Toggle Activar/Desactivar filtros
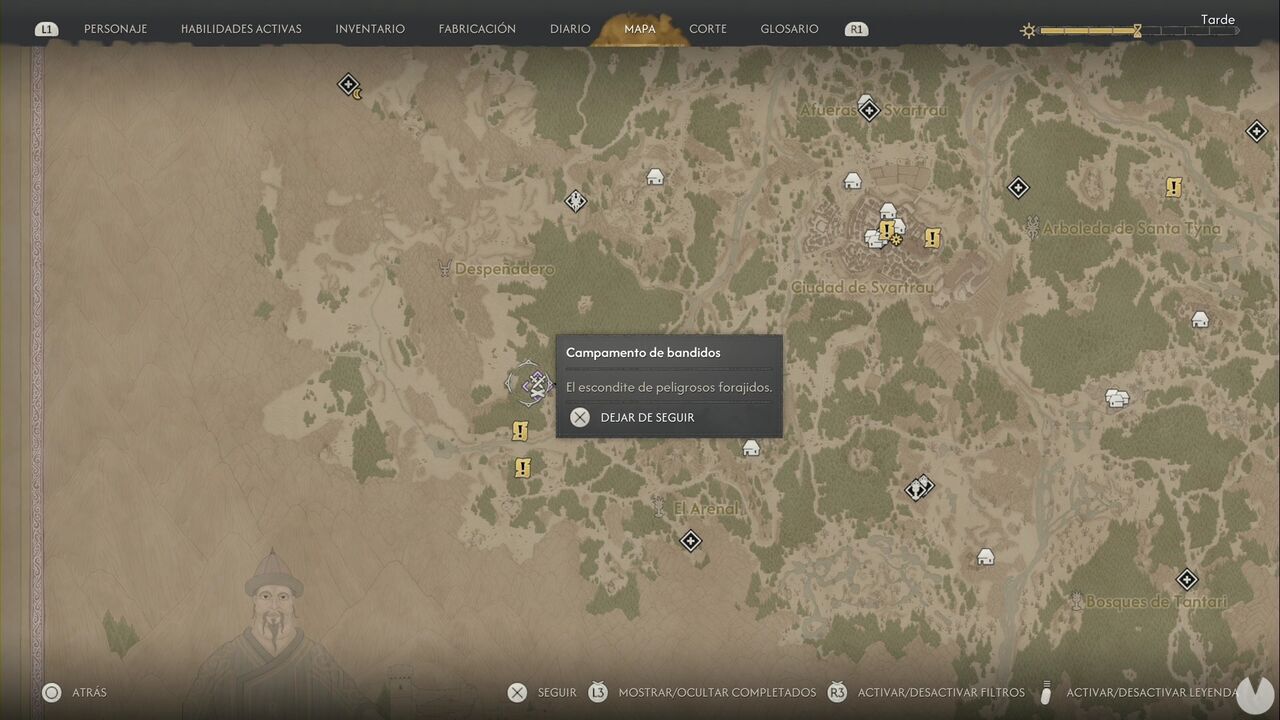This screenshot has width=1280, height=720. (x=926, y=692)
